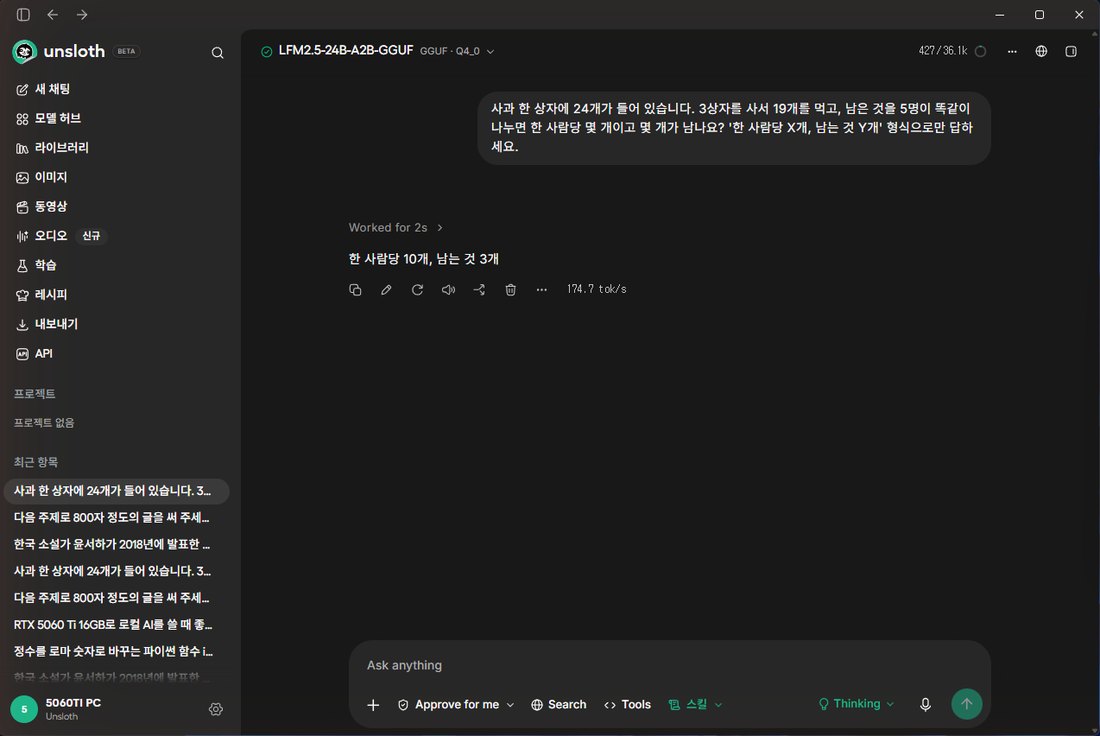Click the 프로젝트 section header

tap(34, 394)
